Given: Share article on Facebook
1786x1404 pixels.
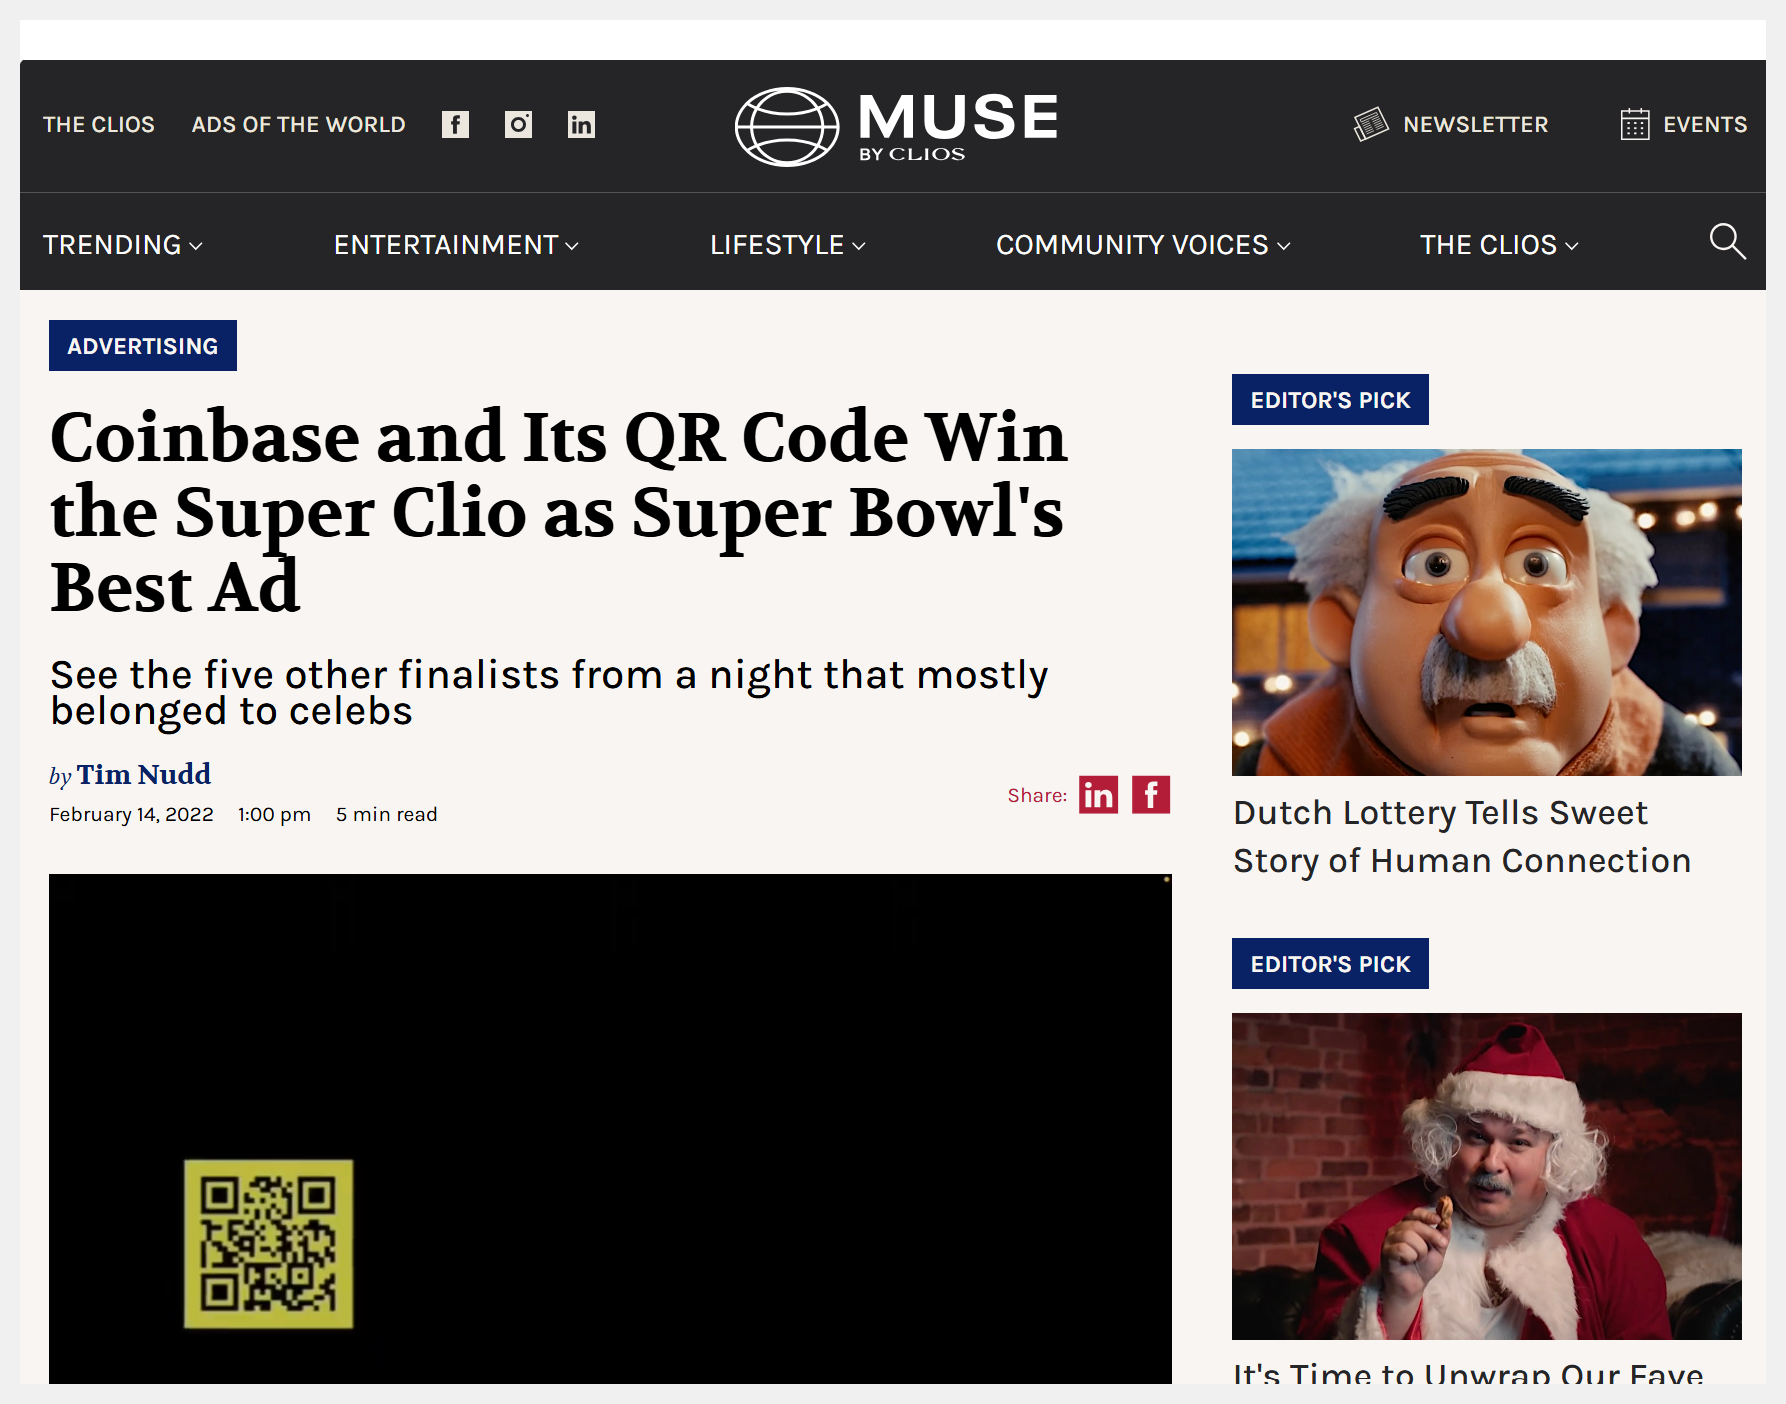Looking at the screenshot, I should (x=1151, y=795).
